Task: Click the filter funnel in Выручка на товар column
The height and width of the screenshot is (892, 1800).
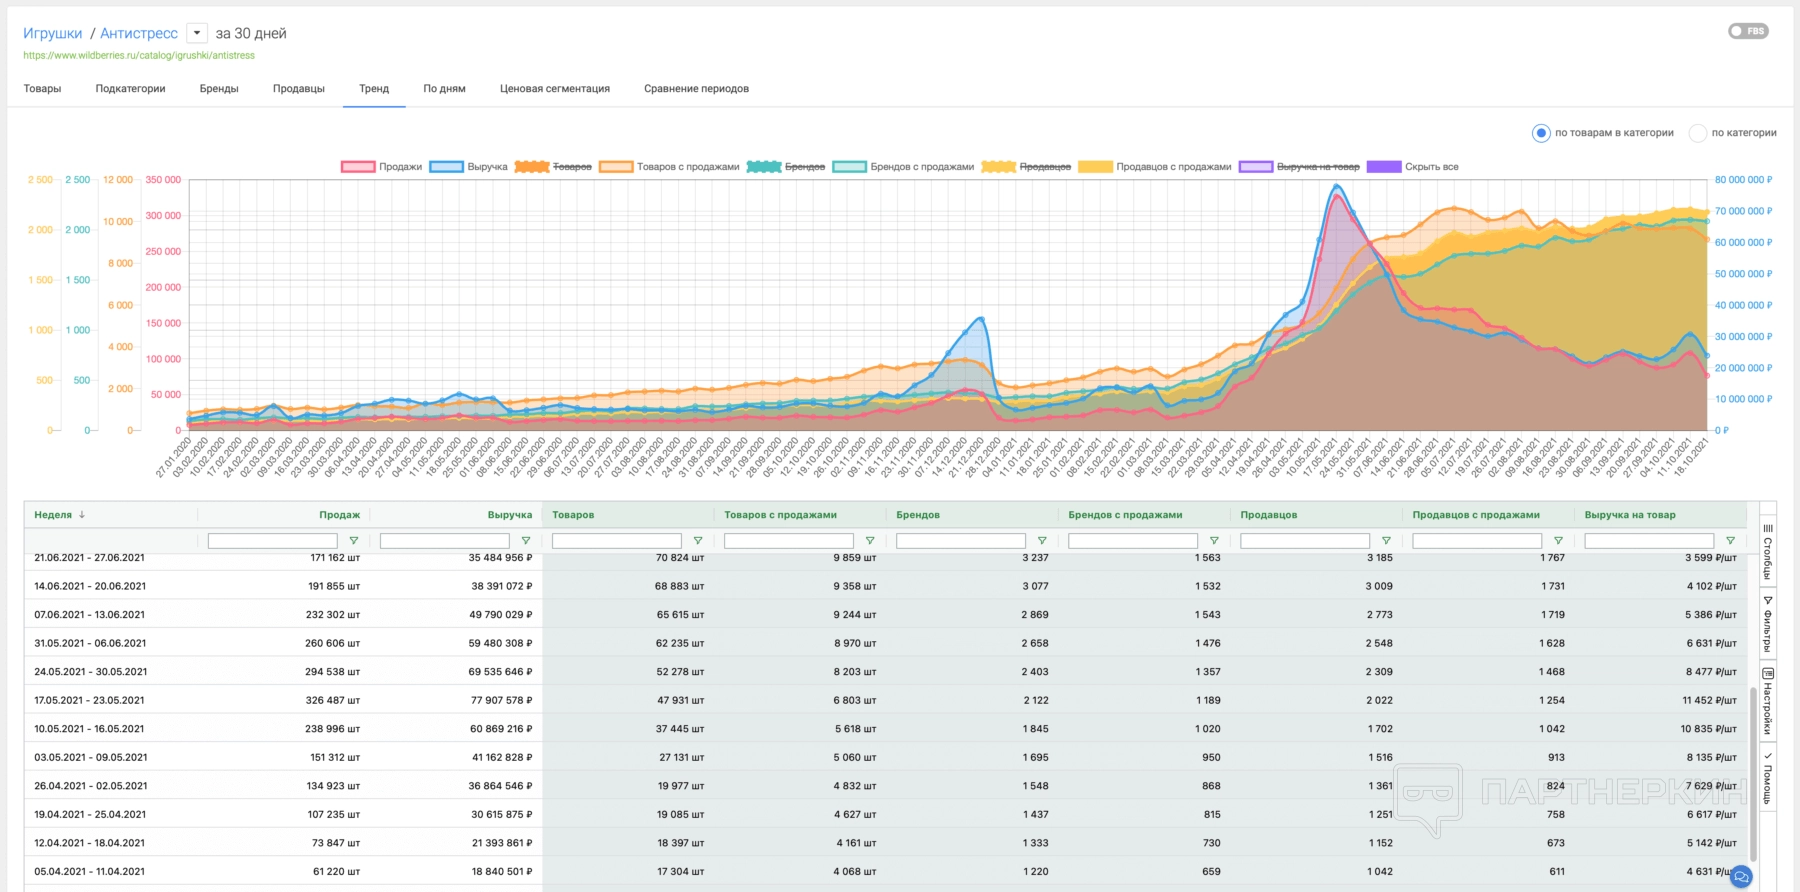Action: point(1730,541)
